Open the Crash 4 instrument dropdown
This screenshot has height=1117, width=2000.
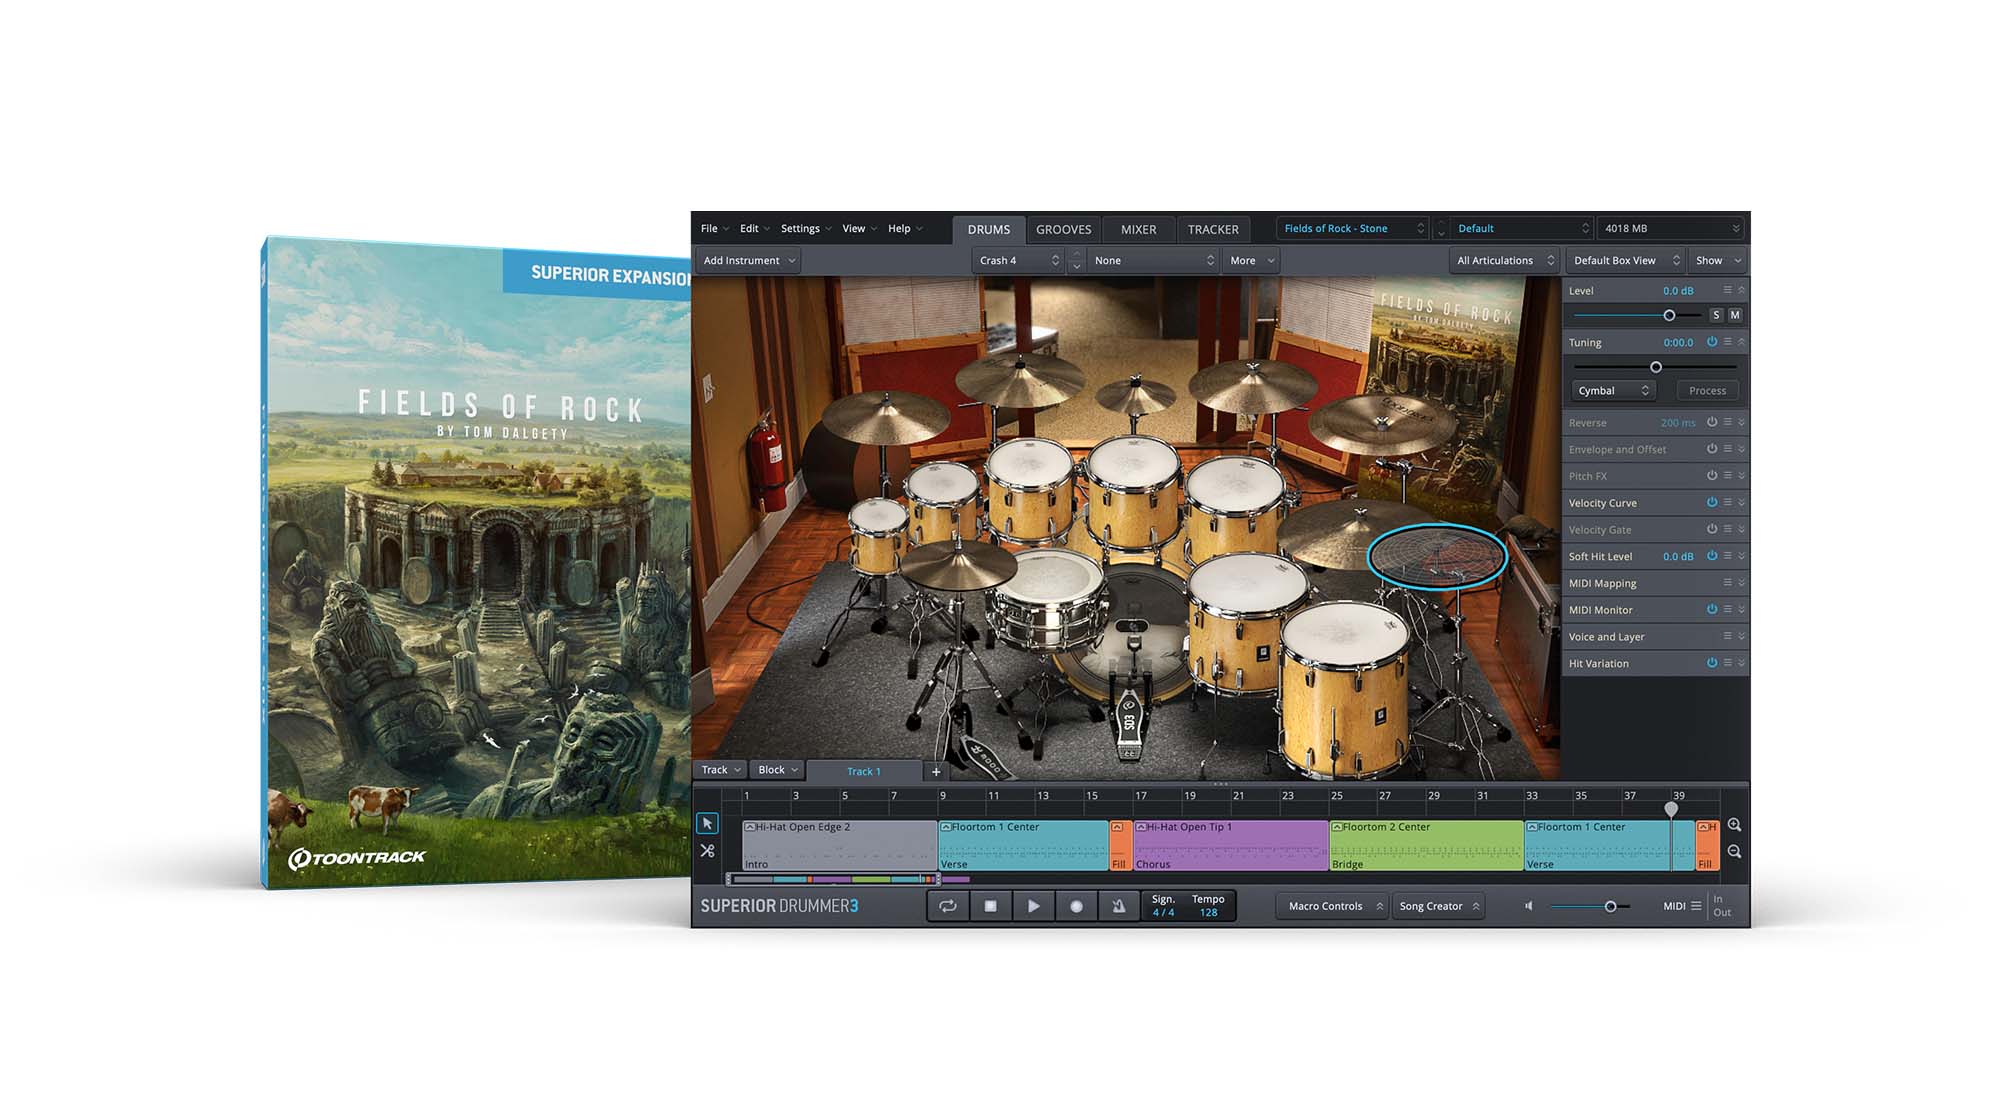point(1018,261)
